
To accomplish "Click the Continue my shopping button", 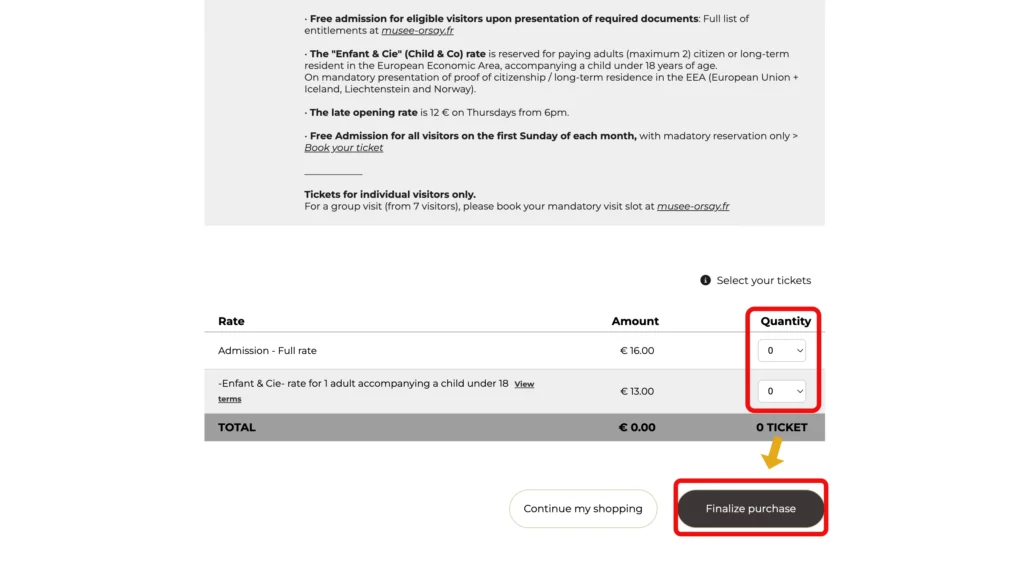I will 583,509.
